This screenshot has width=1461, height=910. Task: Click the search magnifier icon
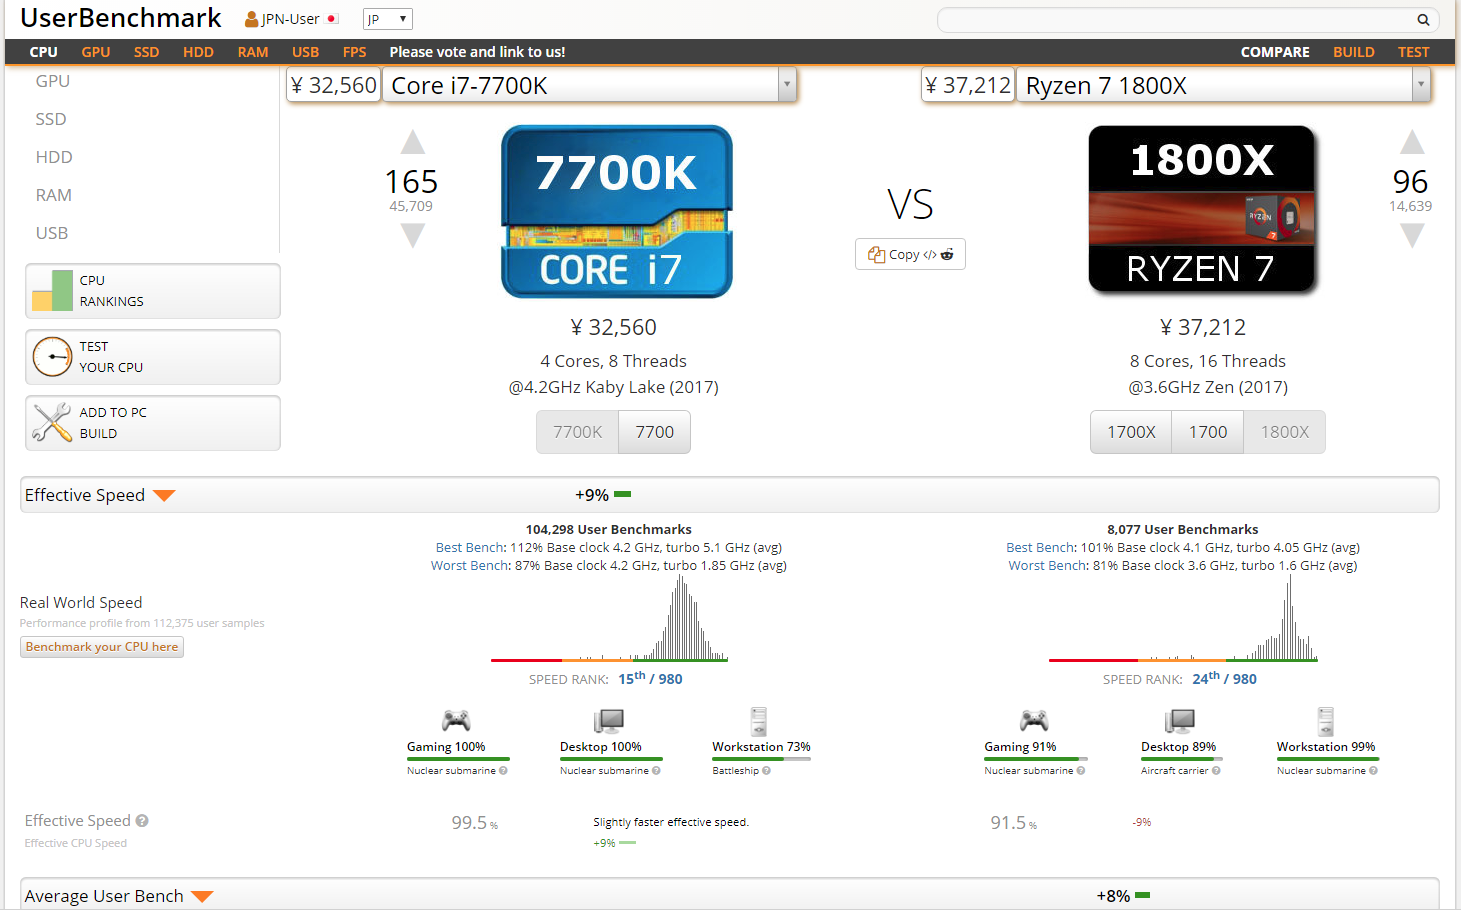click(1423, 19)
